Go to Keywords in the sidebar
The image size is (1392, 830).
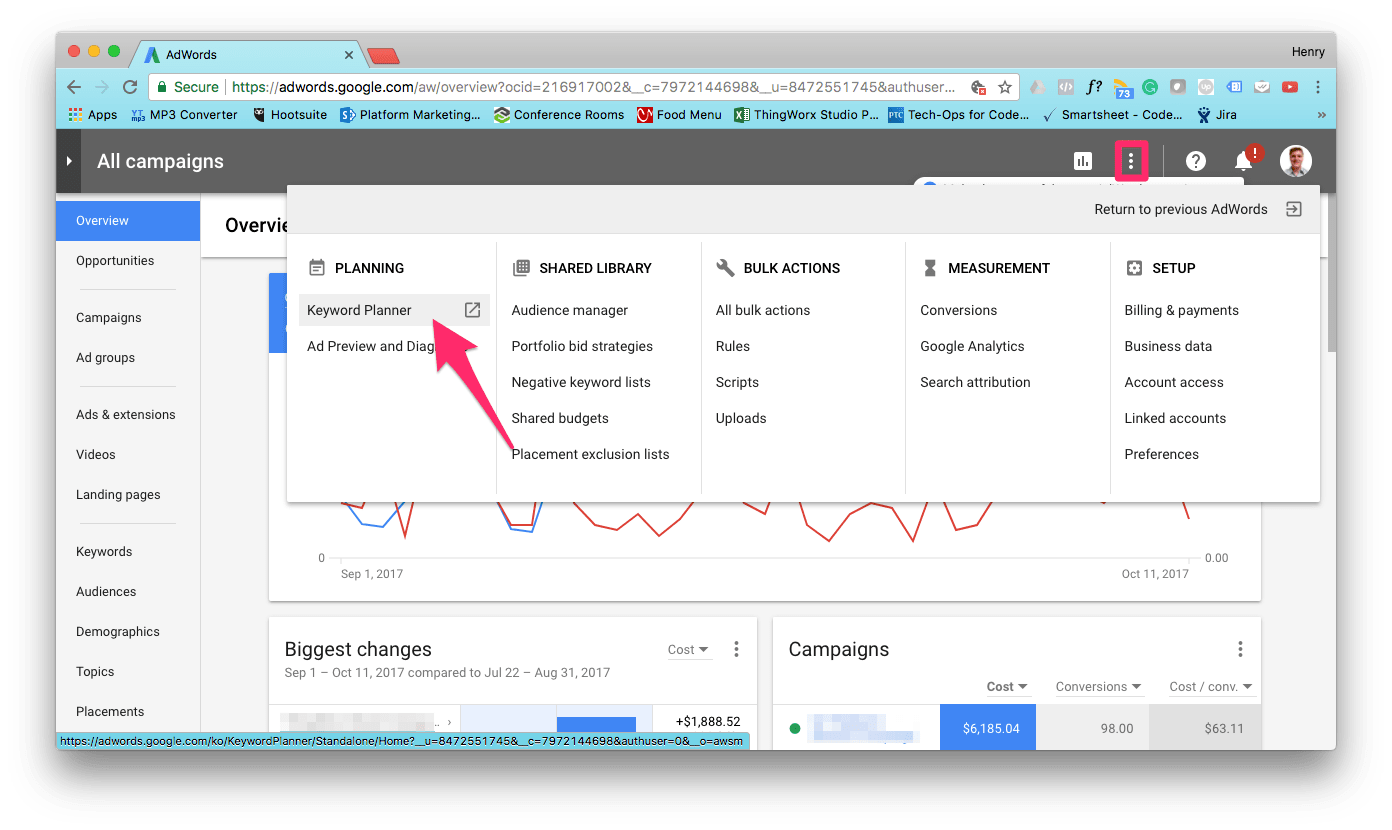(104, 552)
